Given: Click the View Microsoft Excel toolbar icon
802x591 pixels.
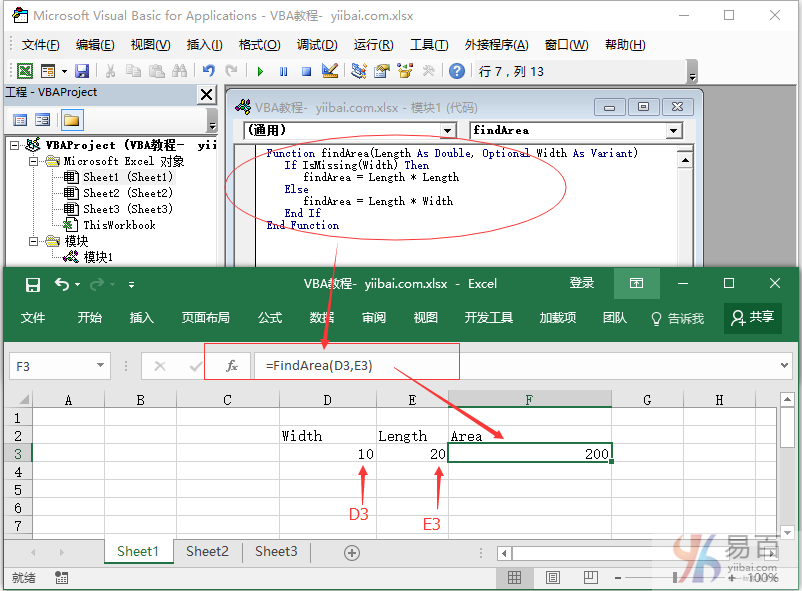Looking at the screenshot, I should tap(25, 71).
